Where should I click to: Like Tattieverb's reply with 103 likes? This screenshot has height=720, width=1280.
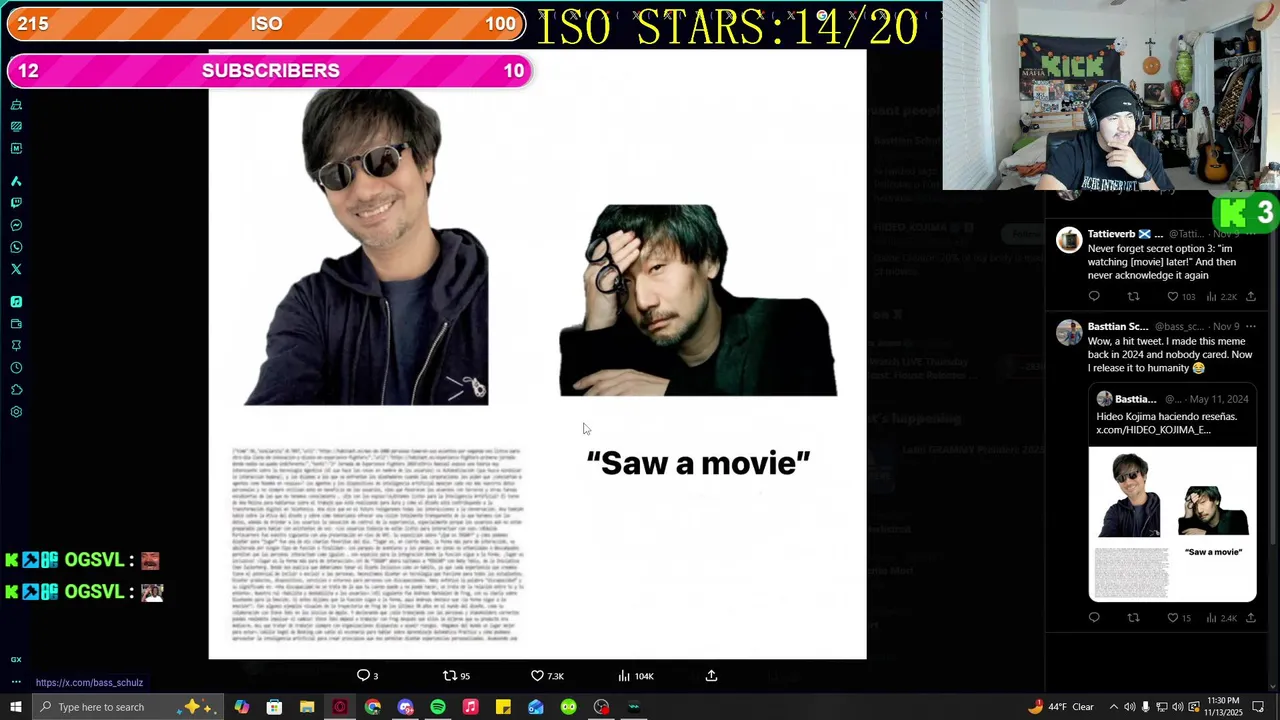point(1181,297)
